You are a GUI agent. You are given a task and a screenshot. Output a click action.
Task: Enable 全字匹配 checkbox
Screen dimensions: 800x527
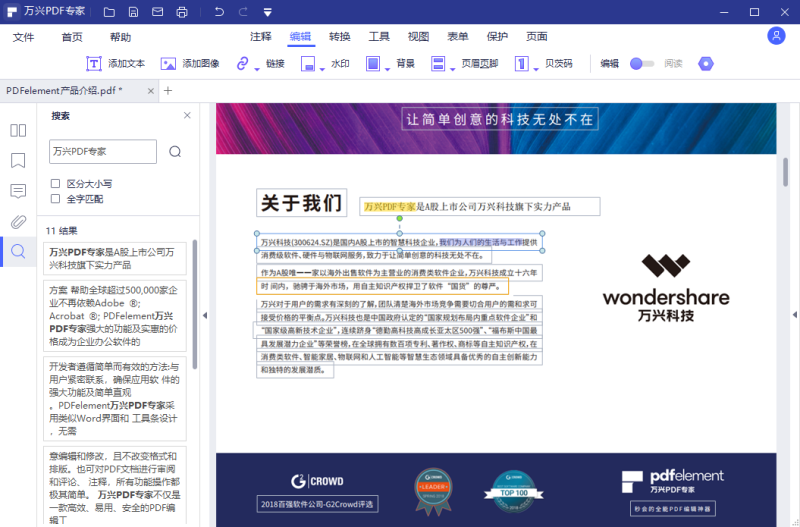[x=55, y=198]
